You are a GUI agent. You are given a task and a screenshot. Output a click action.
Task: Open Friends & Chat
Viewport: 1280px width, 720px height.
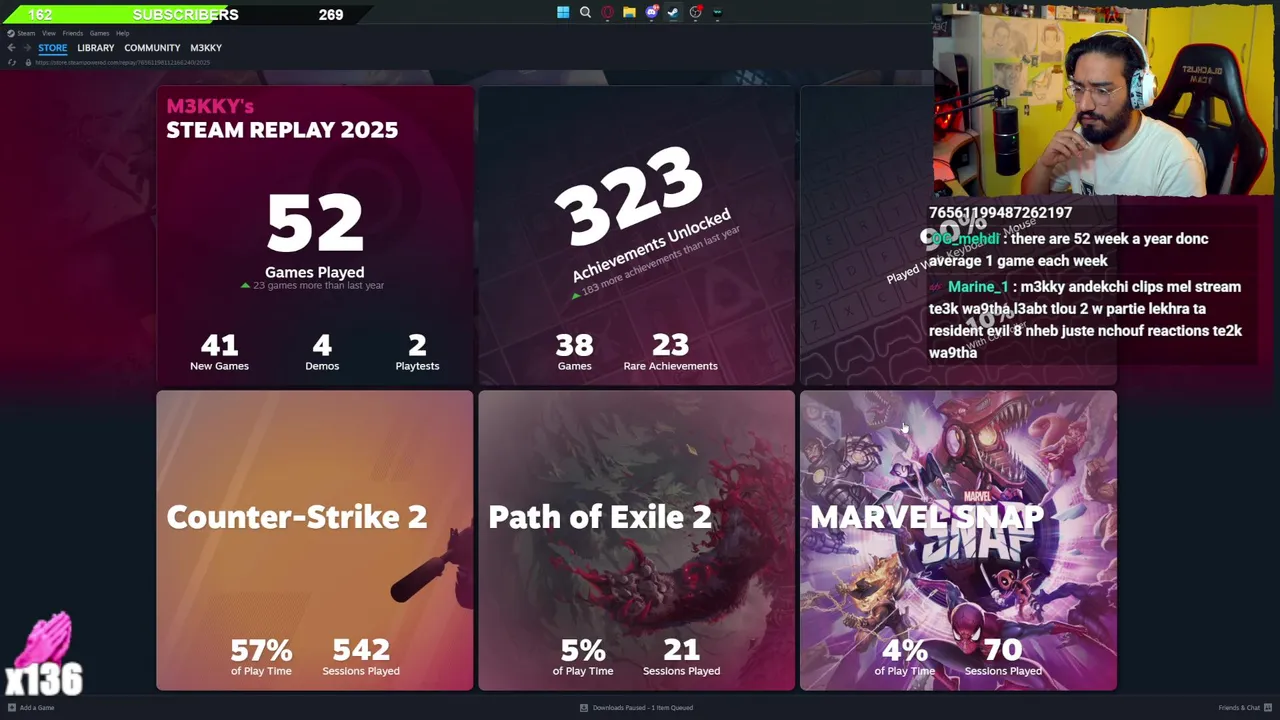[x=1239, y=708]
